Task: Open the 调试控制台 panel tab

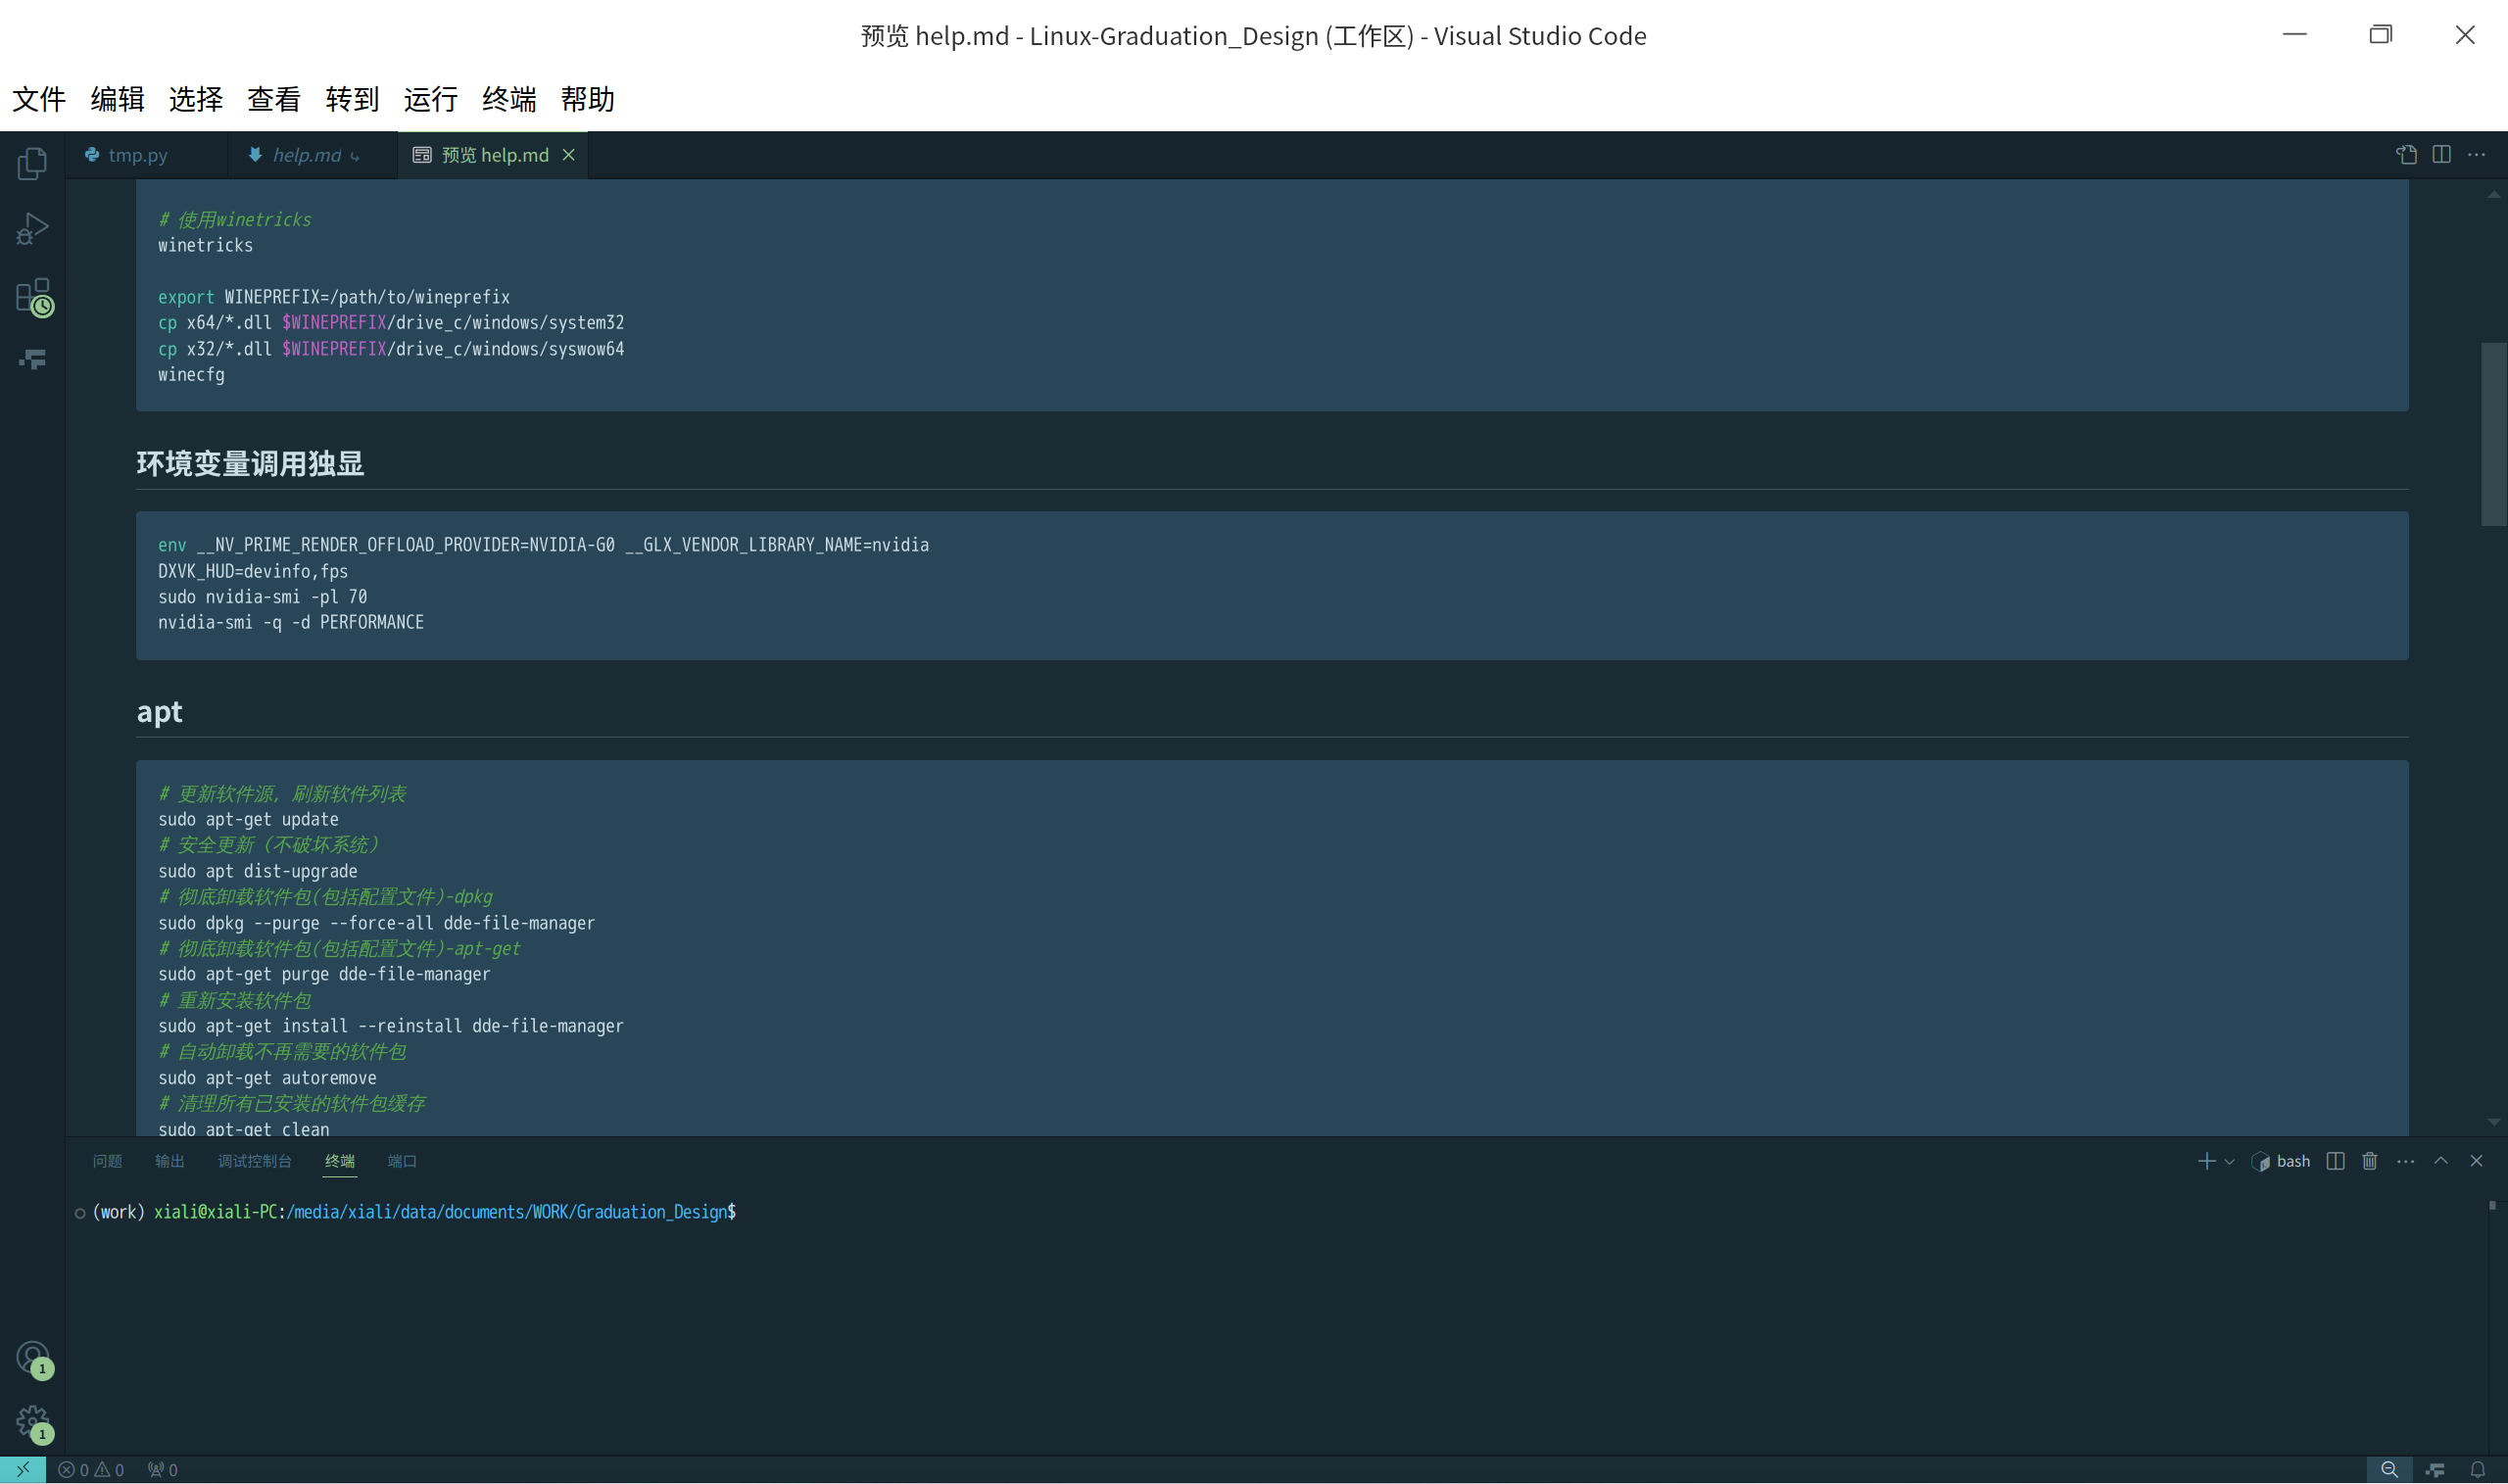Action: click(x=255, y=1161)
